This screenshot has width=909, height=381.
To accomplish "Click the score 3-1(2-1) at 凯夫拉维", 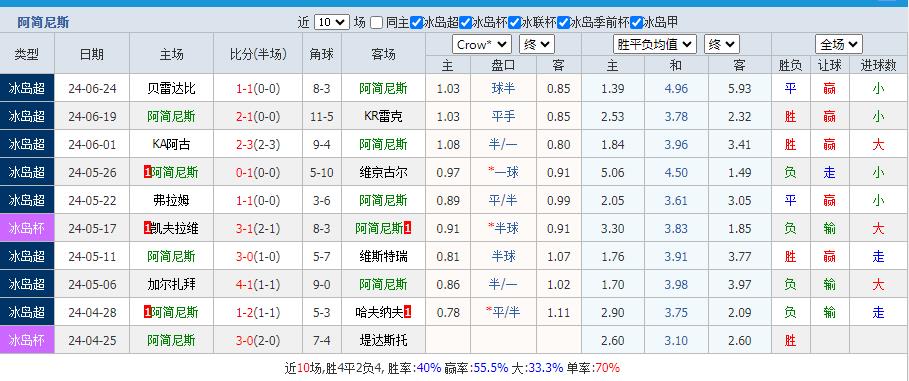I will [x=258, y=228].
